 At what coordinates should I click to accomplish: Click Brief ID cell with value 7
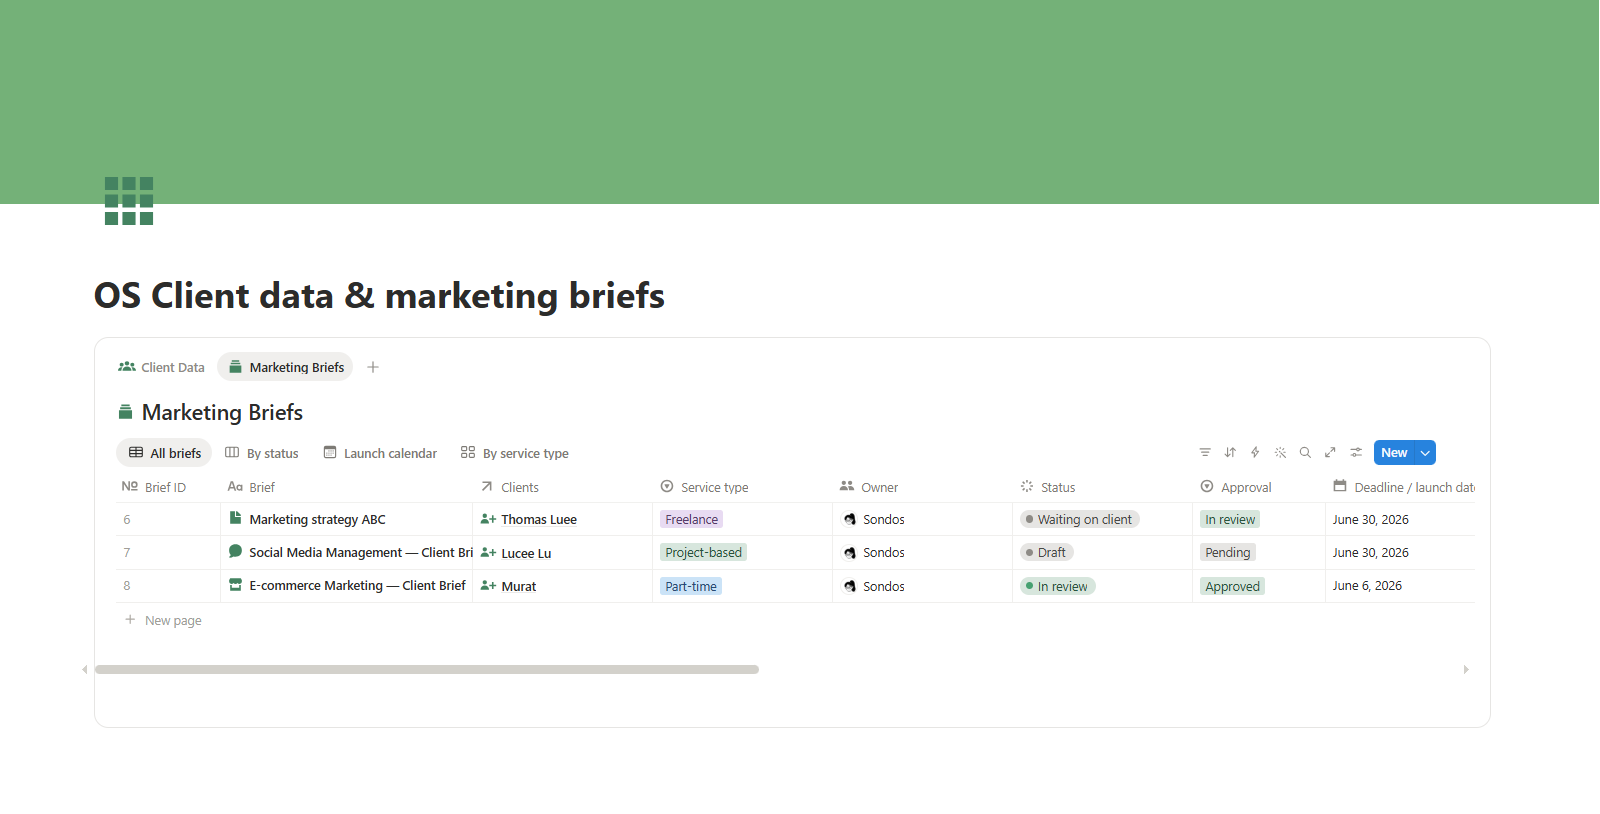168,552
